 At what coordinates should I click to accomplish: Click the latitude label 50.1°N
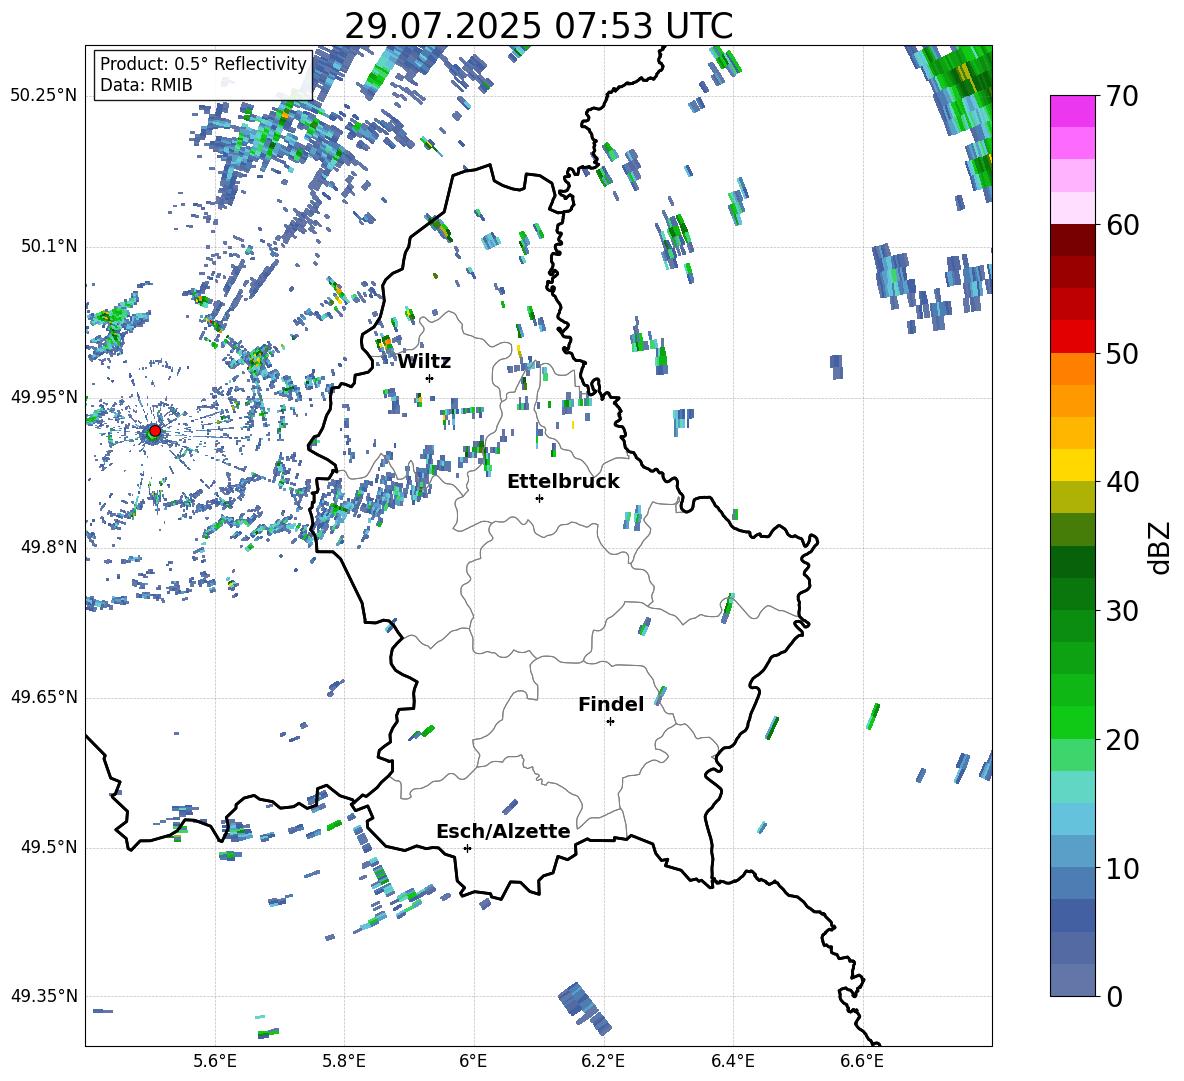(49, 246)
